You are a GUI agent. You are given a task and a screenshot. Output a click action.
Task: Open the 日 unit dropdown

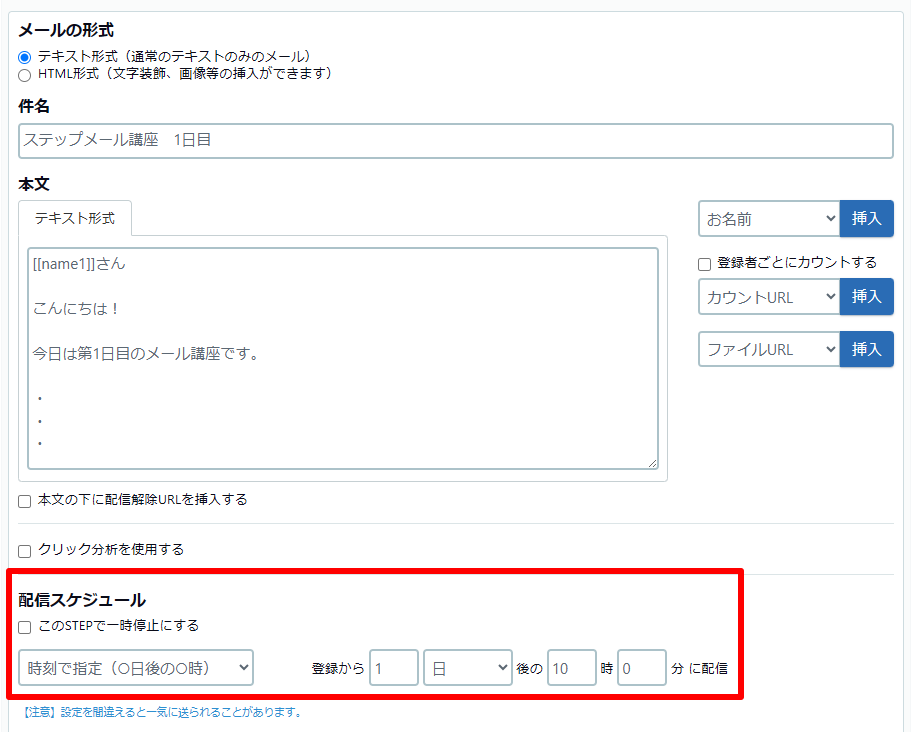coord(467,668)
